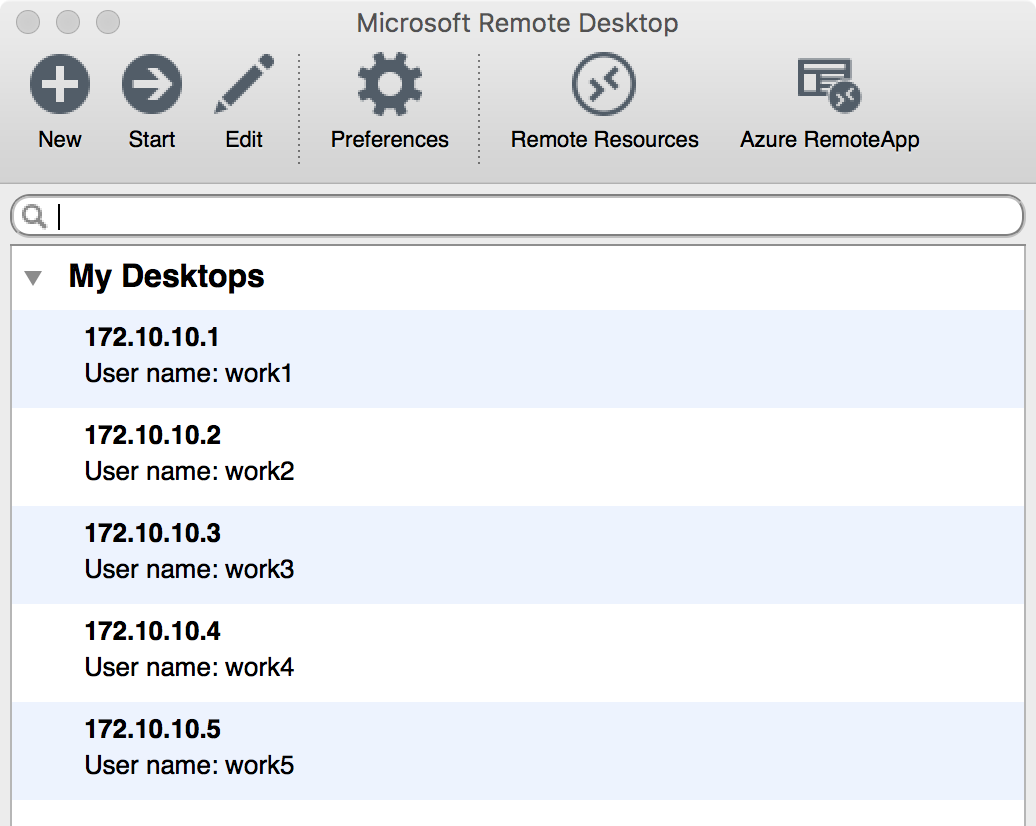Open the Edit pencil tool

[244, 84]
